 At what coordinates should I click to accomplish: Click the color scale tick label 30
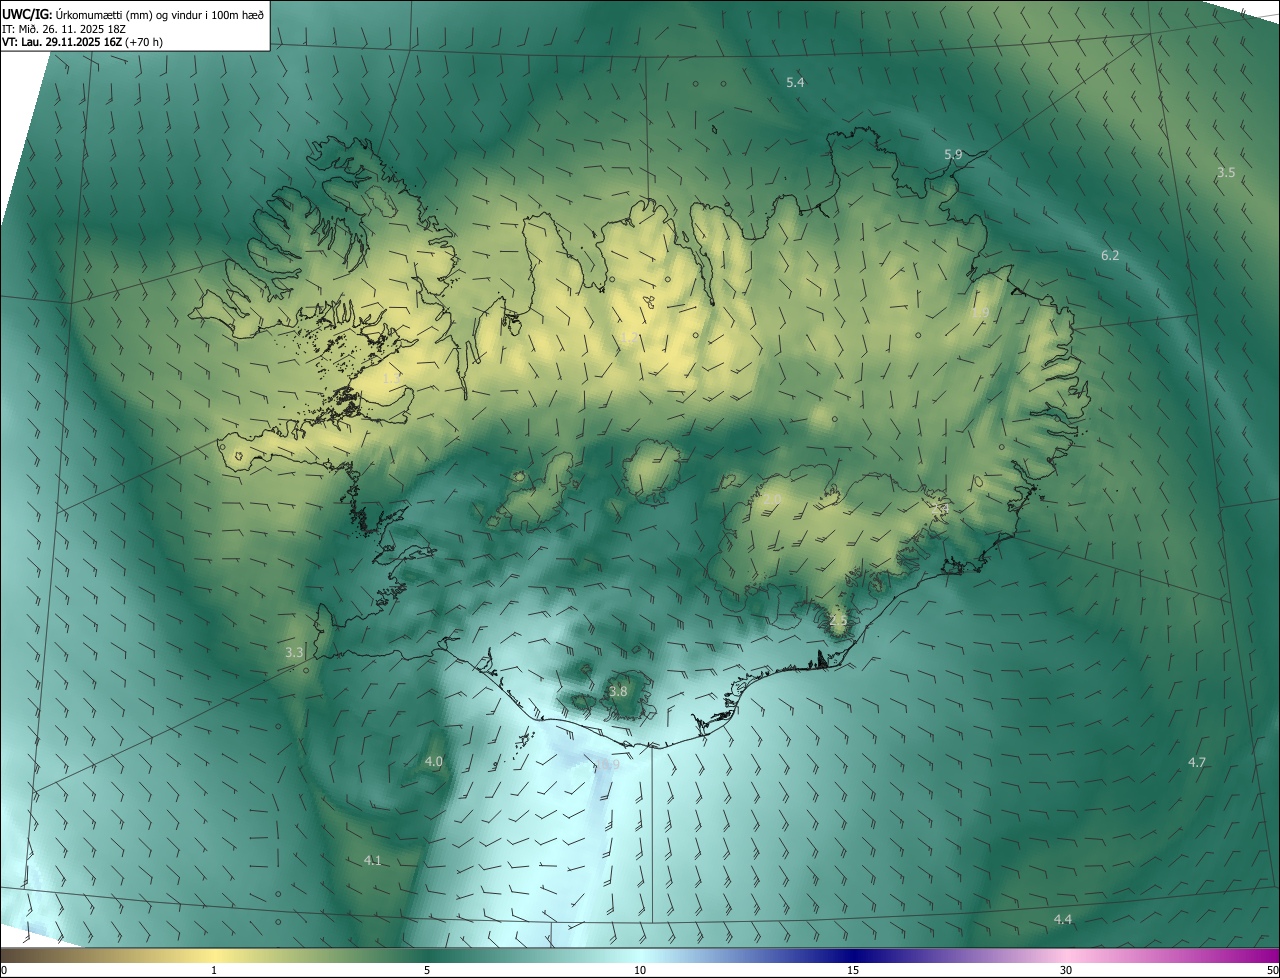point(1066,970)
